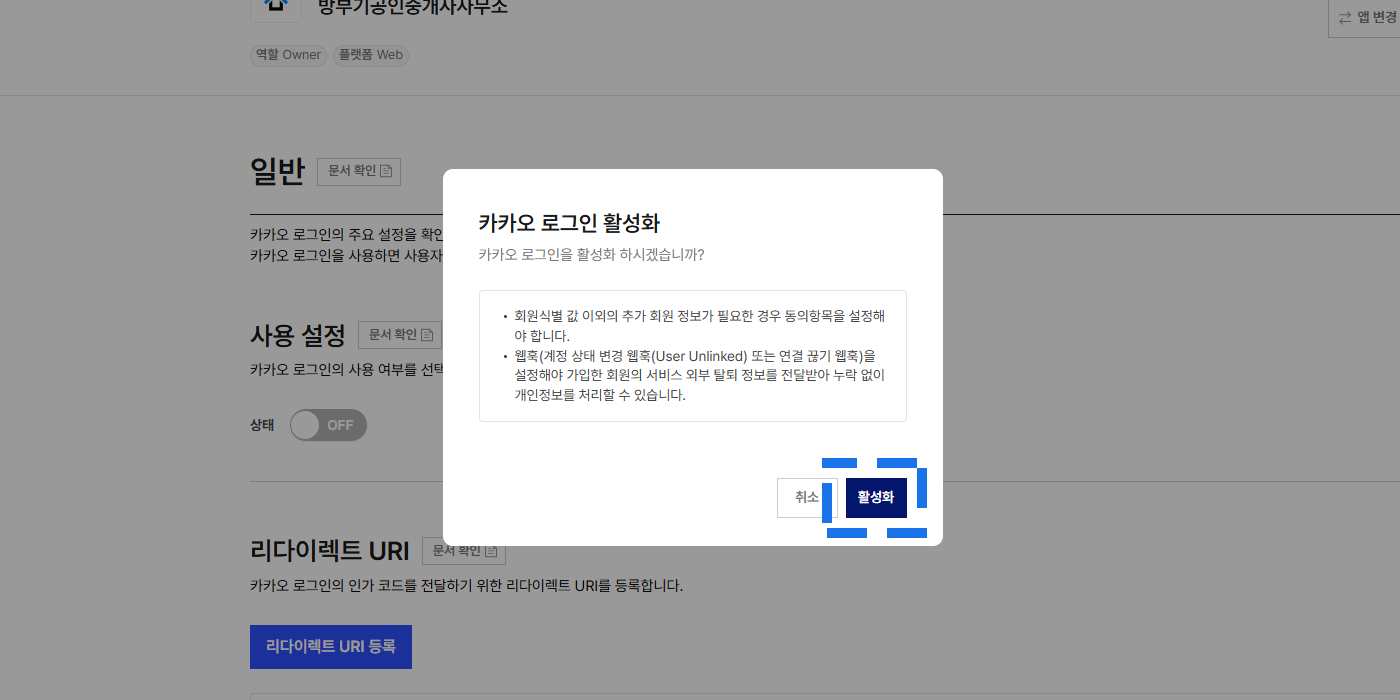Open 문서 확인 beside 사용 설정 heading
This screenshot has height=700, width=1400.
pos(399,334)
